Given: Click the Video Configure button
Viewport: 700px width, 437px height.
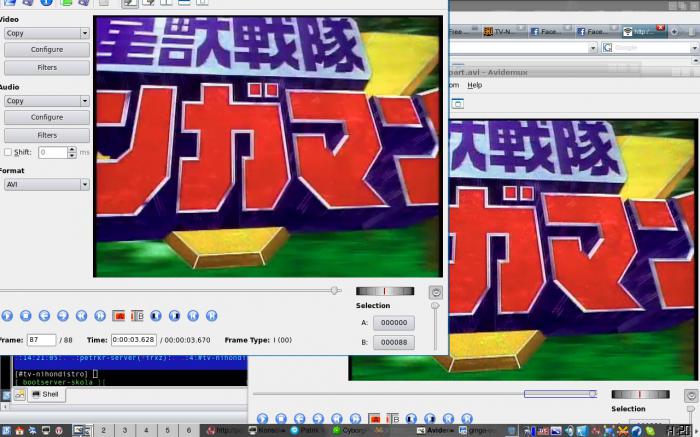Looking at the screenshot, I should (46, 50).
